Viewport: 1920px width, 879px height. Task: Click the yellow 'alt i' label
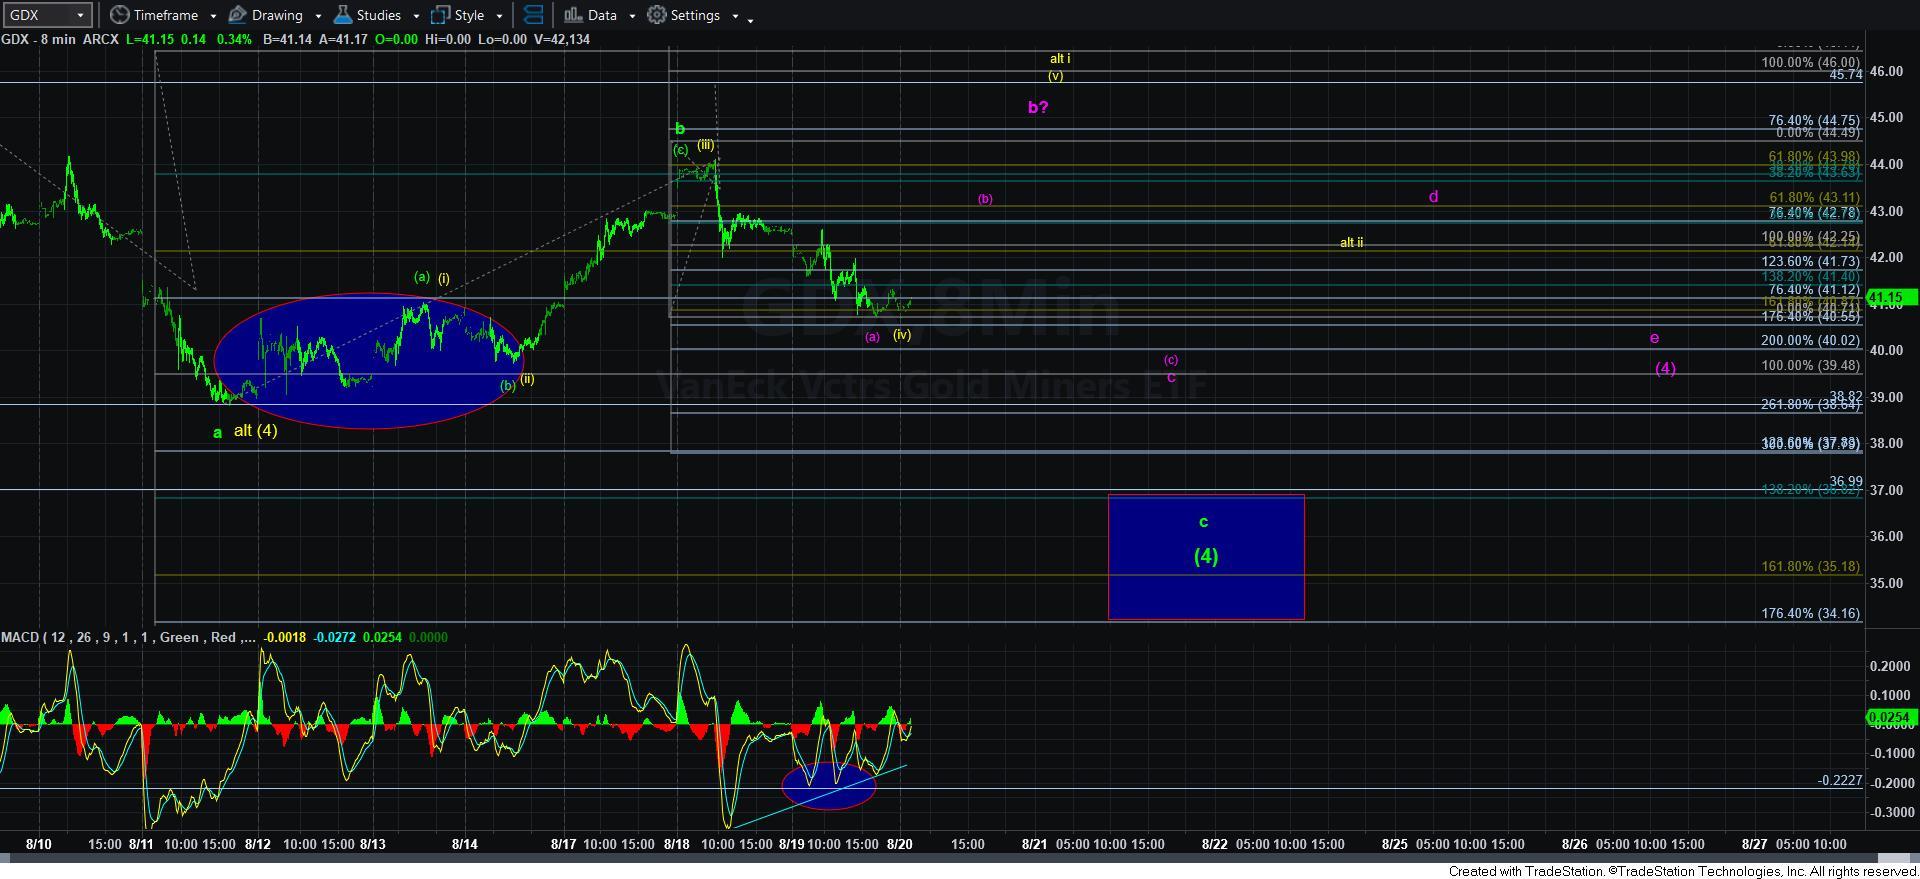tap(1060, 59)
